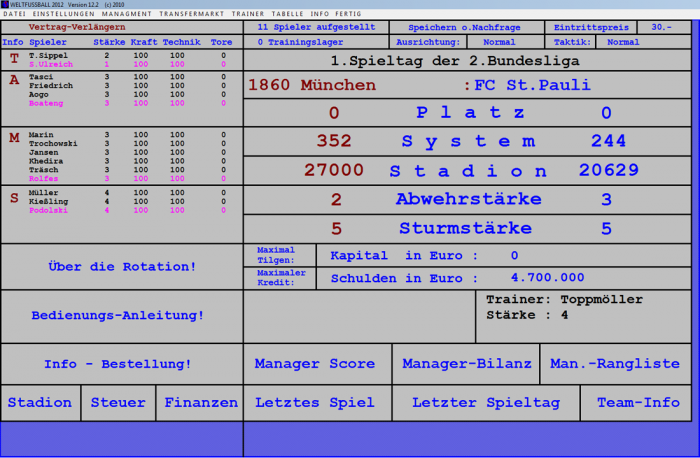
Task: Click the 352 system value
Action: pos(334,141)
